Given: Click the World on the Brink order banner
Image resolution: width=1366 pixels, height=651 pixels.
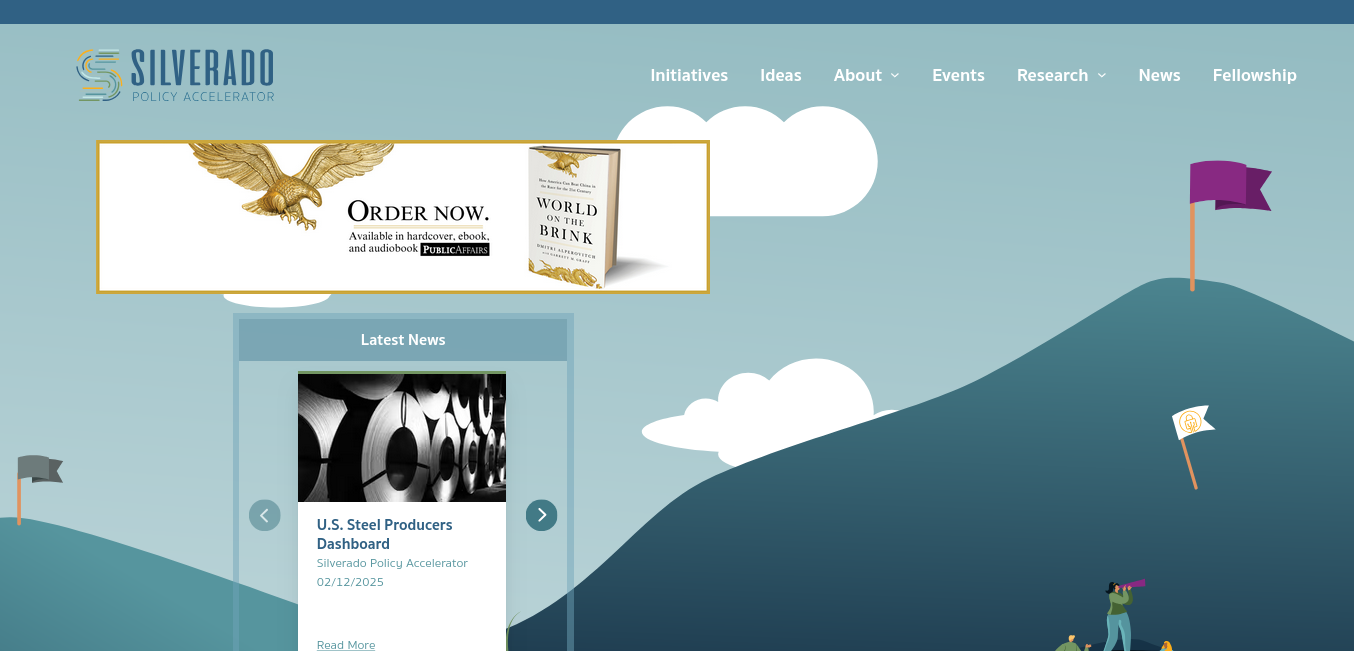Looking at the screenshot, I should tap(403, 217).
